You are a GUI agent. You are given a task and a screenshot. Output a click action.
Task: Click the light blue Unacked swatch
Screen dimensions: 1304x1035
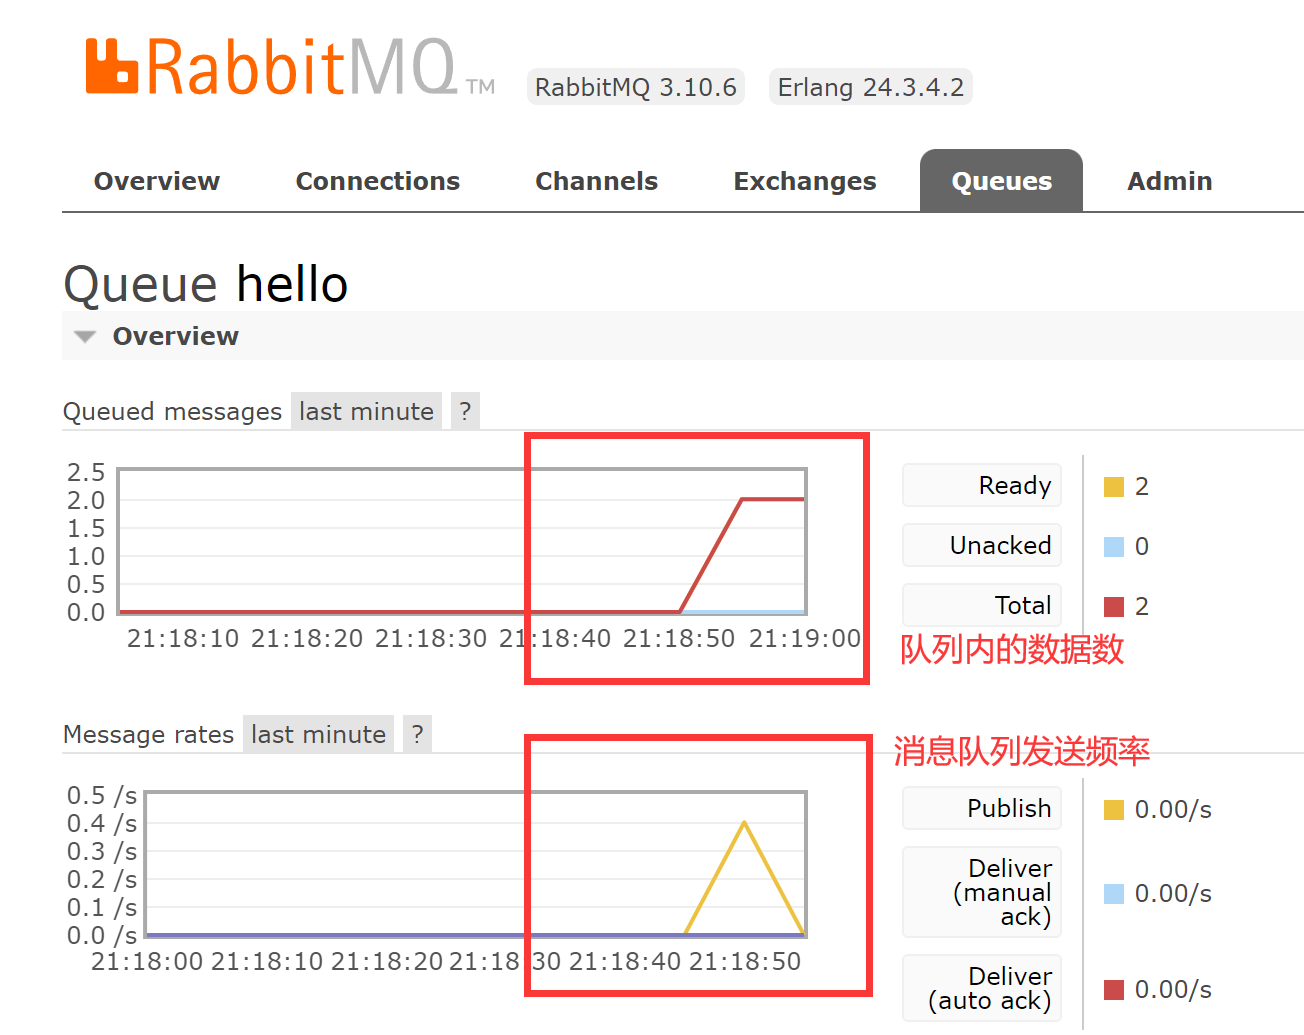tap(1114, 547)
